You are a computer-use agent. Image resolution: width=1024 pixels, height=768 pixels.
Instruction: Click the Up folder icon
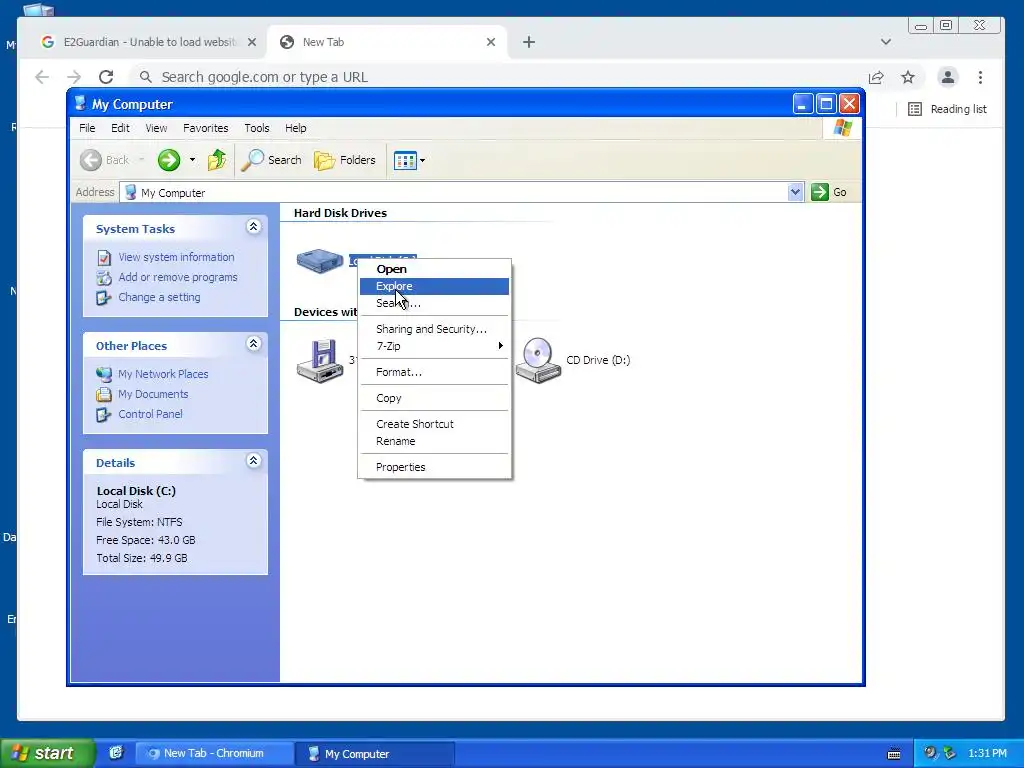coord(217,160)
